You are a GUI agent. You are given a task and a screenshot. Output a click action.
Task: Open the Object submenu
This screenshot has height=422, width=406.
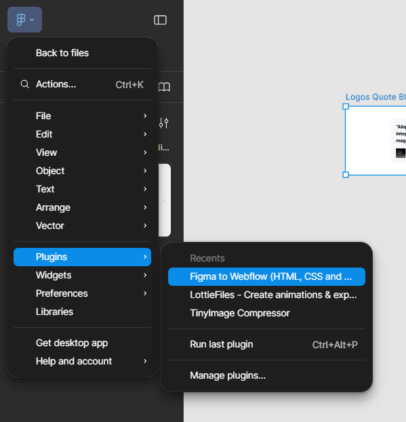pyautogui.click(x=82, y=171)
